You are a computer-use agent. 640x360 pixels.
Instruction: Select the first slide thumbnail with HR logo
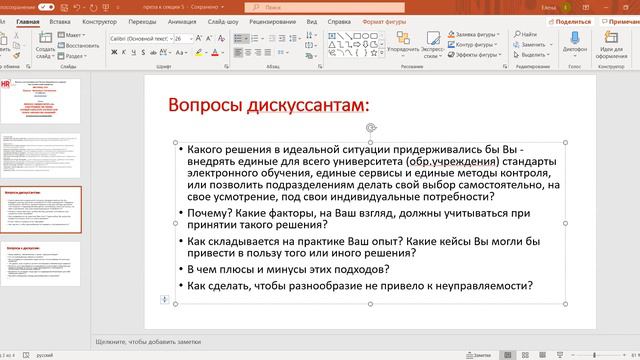click(40, 101)
